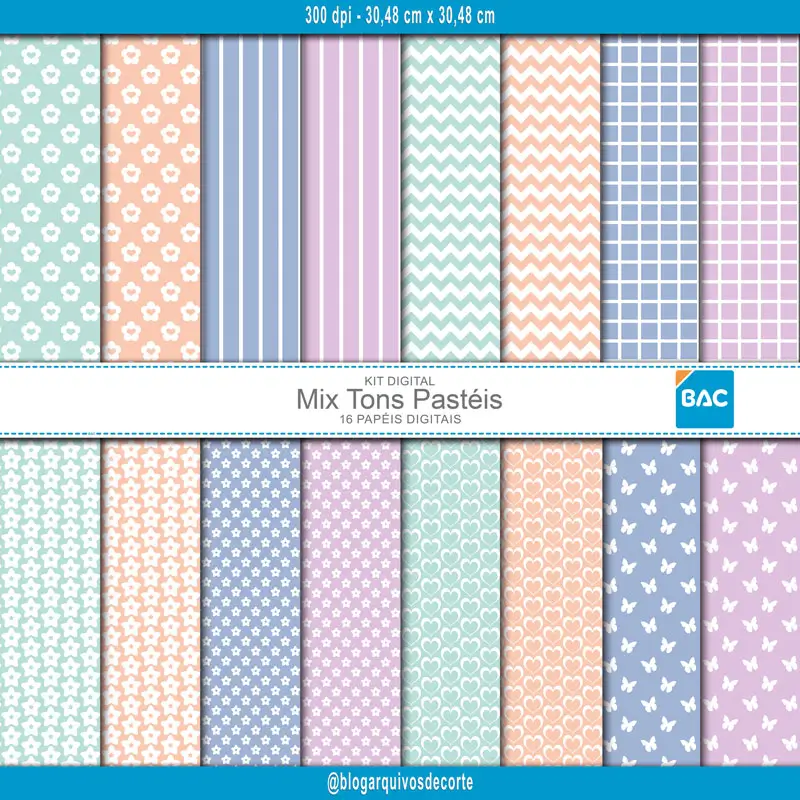Pick the mint green chevron paper

451,198
